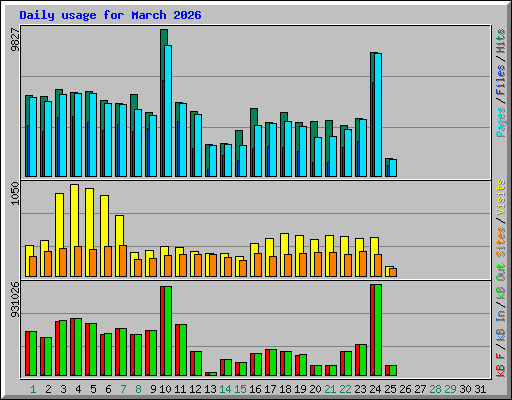This screenshot has height=400, width=512.
Task: Click the red kB bar for day 10
Action: tap(162, 331)
